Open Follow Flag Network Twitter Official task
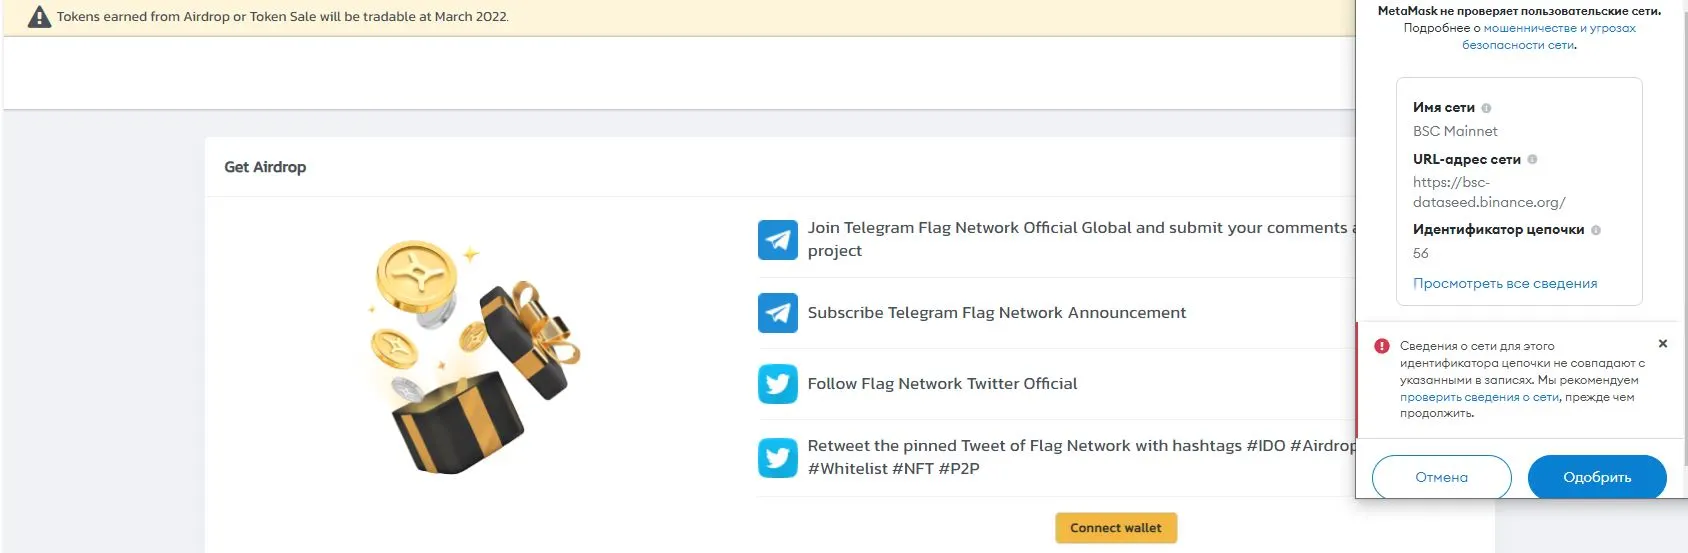Image resolution: width=1688 pixels, height=553 pixels. point(942,384)
